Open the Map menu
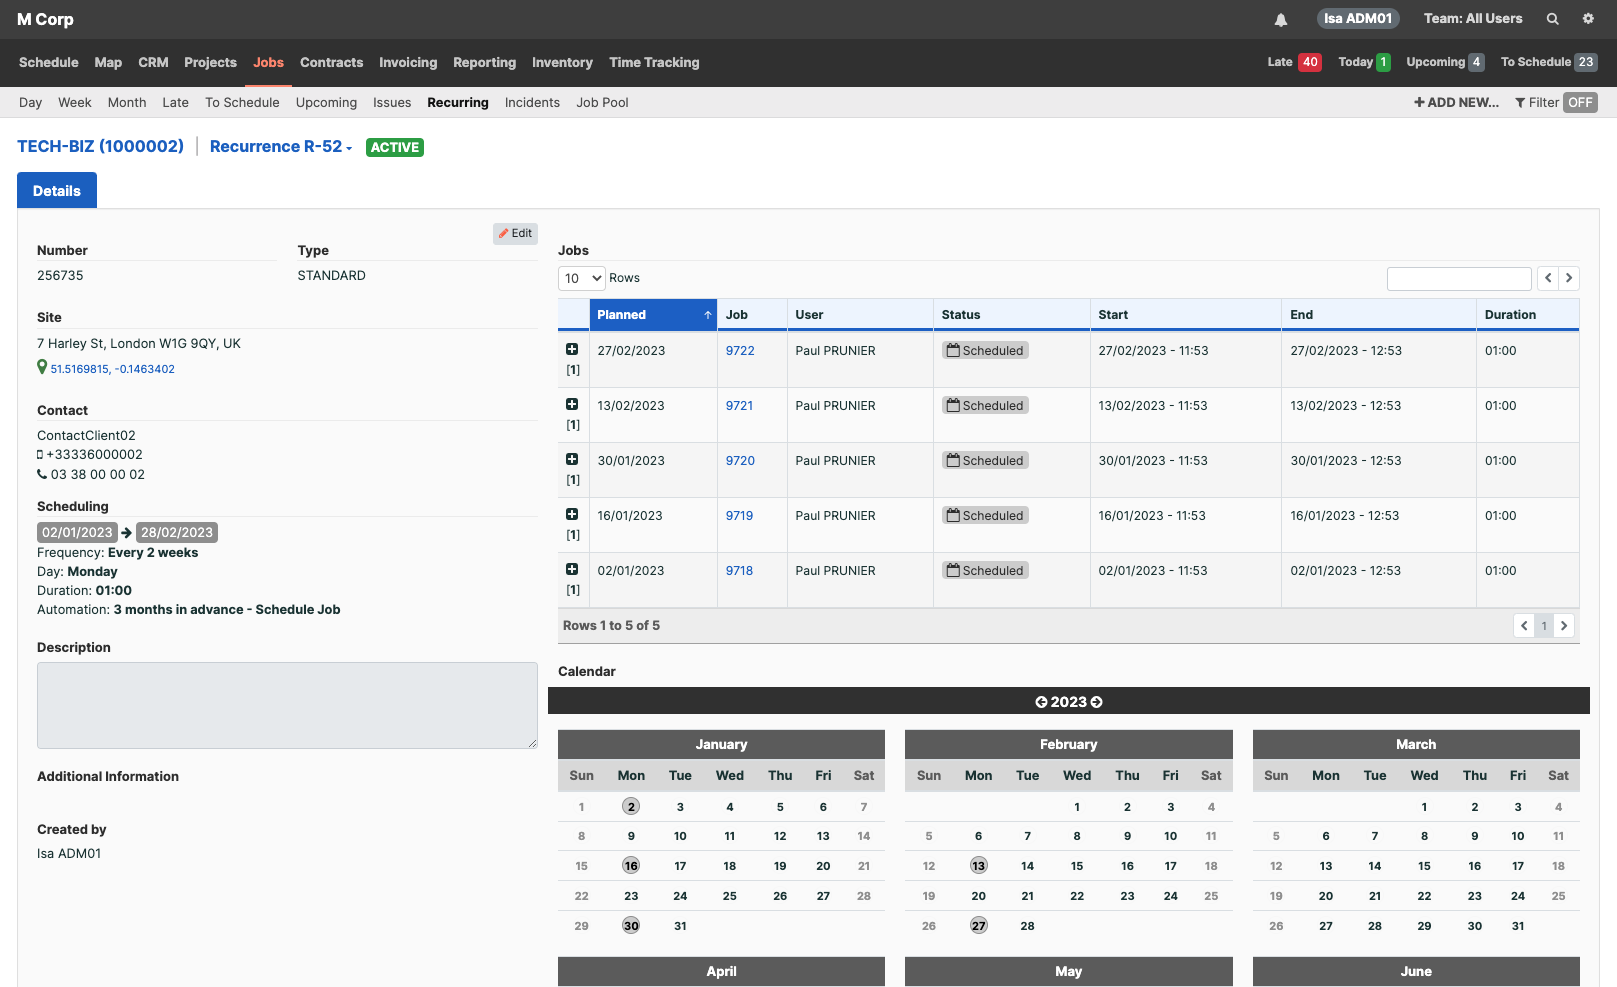This screenshot has width=1617, height=987. coord(108,62)
